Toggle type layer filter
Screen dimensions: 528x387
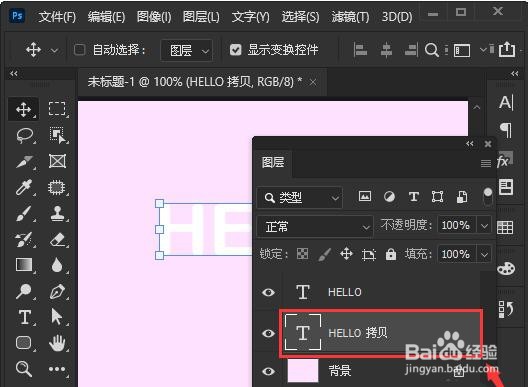[414, 196]
